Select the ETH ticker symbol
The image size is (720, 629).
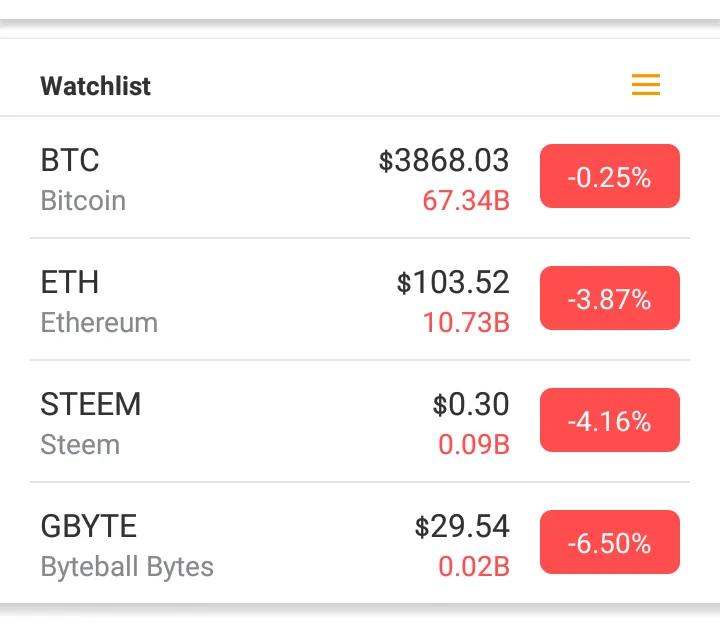[70, 282]
